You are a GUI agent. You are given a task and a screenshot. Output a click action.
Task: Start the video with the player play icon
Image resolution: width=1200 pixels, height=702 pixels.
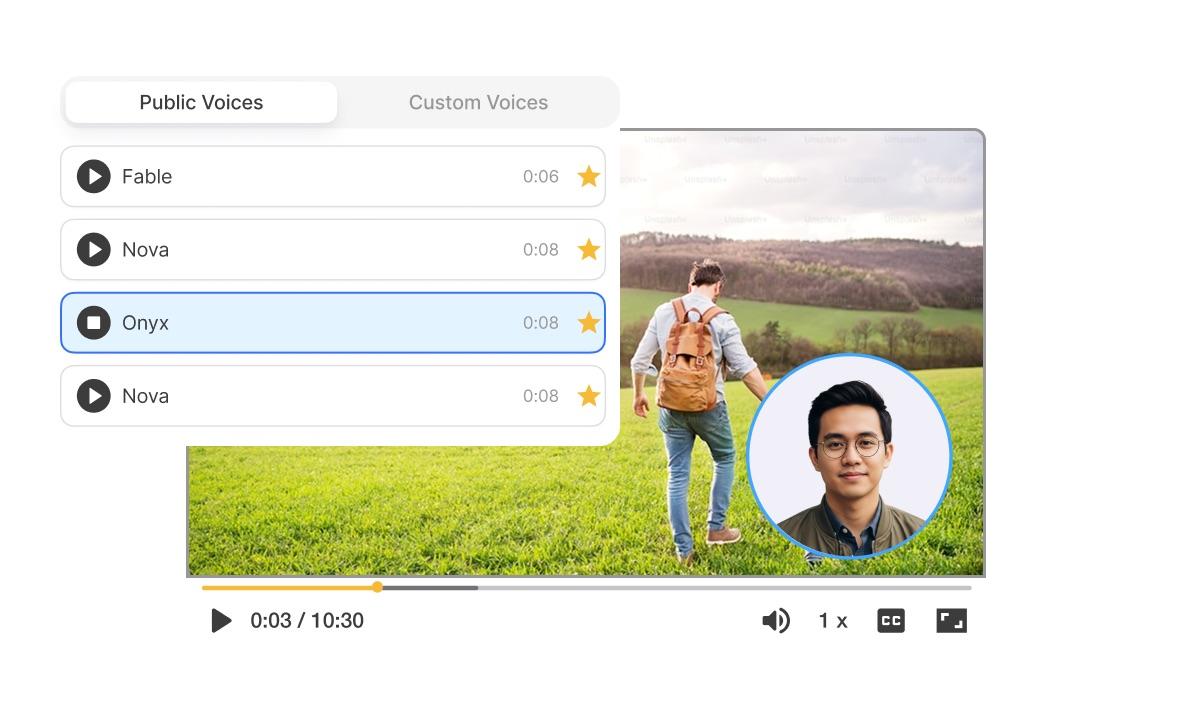(x=221, y=620)
